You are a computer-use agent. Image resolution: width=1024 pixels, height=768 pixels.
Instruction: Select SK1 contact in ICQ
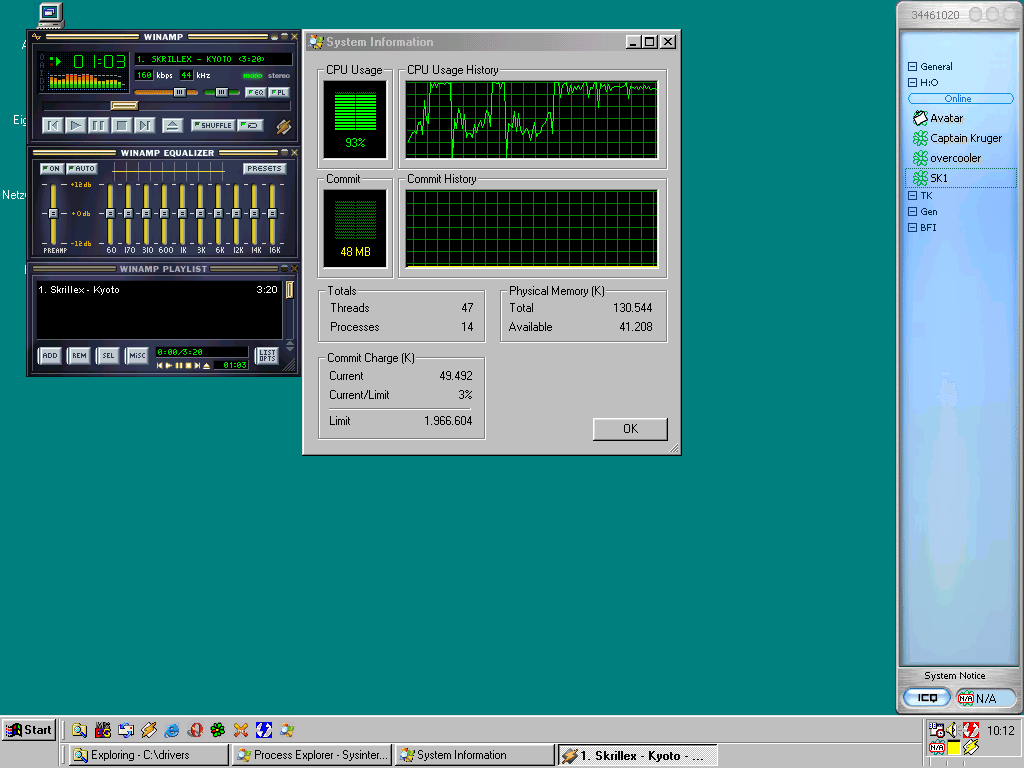(x=960, y=178)
